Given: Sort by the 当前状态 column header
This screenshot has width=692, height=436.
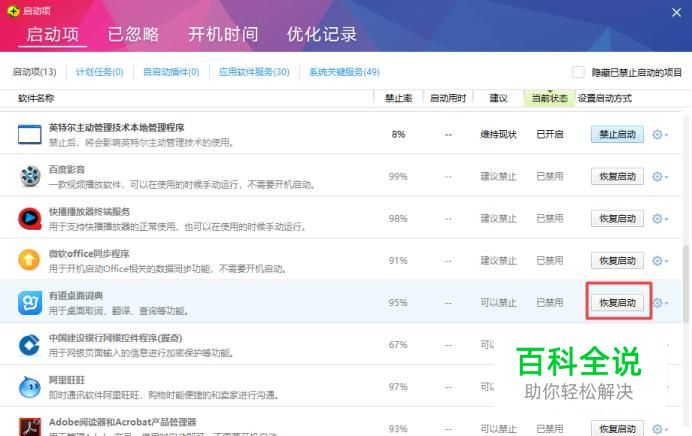Looking at the screenshot, I should (x=549, y=98).
